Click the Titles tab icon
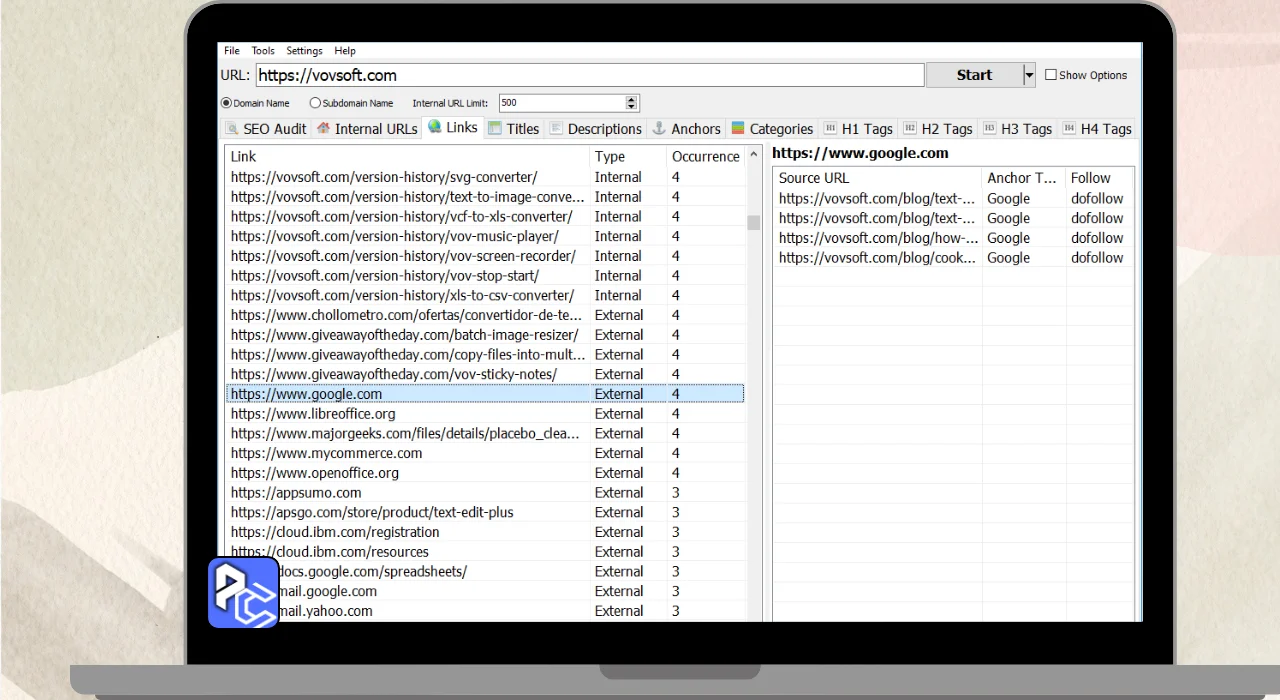Image resolution: width=1280 pixels, height=700 pixels. (495, 128)
